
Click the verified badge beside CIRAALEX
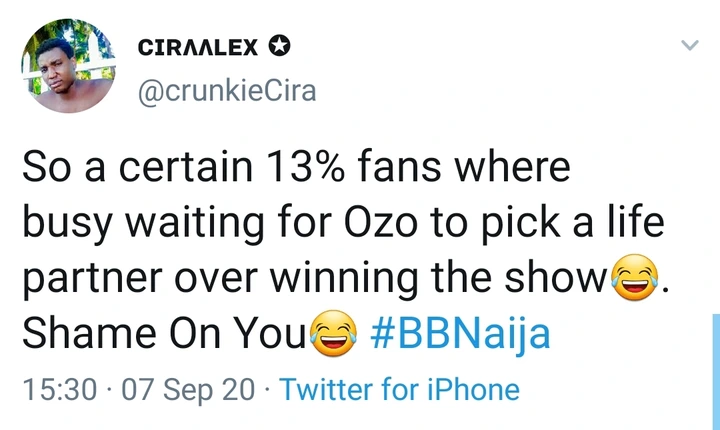[x=279, y=47]
